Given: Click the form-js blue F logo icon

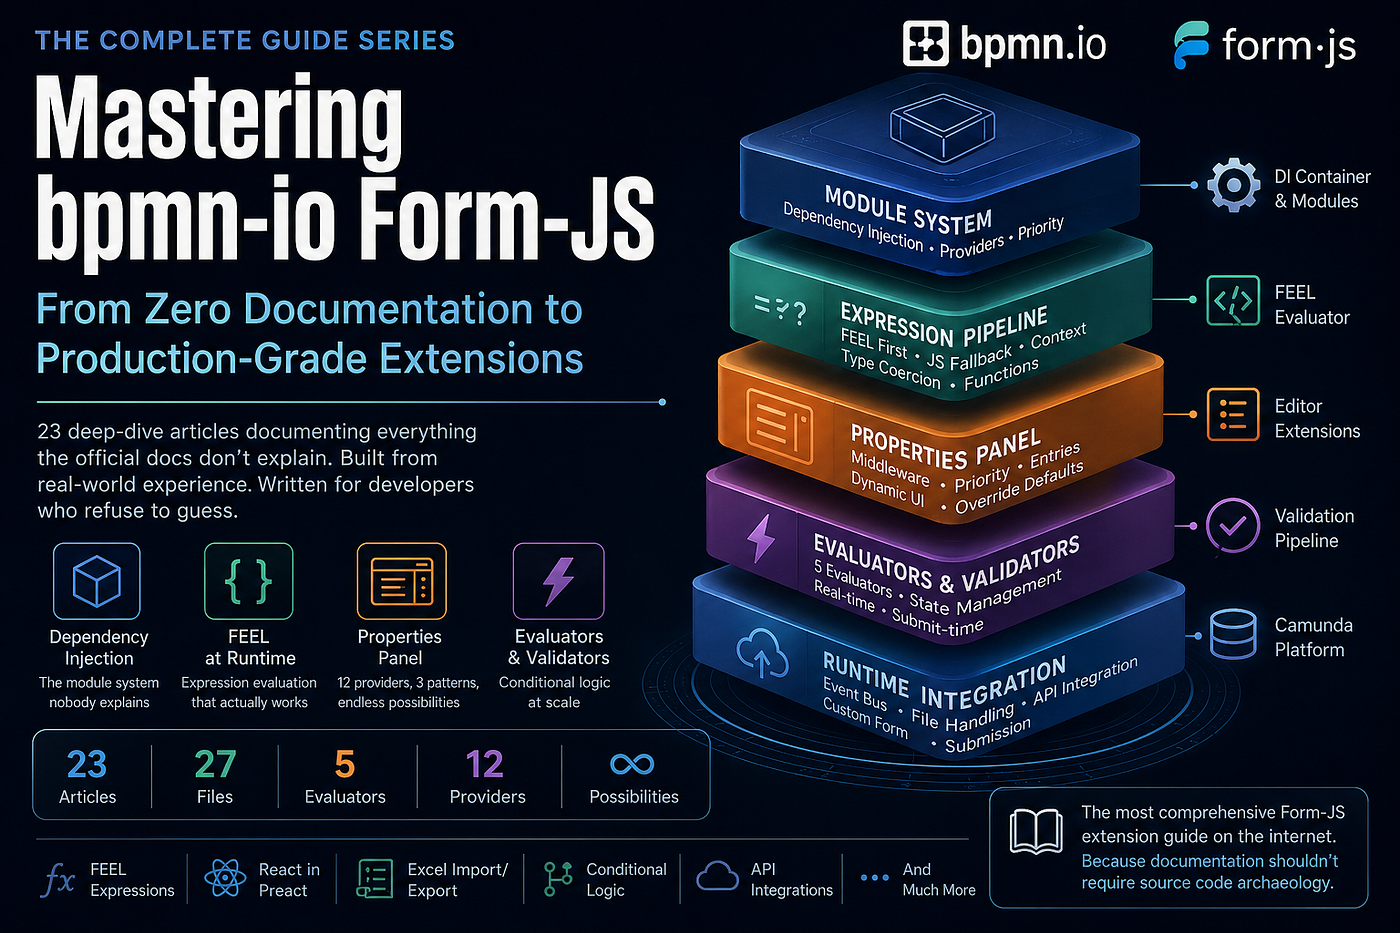Looking at the screenshot, I should 1191,45.
